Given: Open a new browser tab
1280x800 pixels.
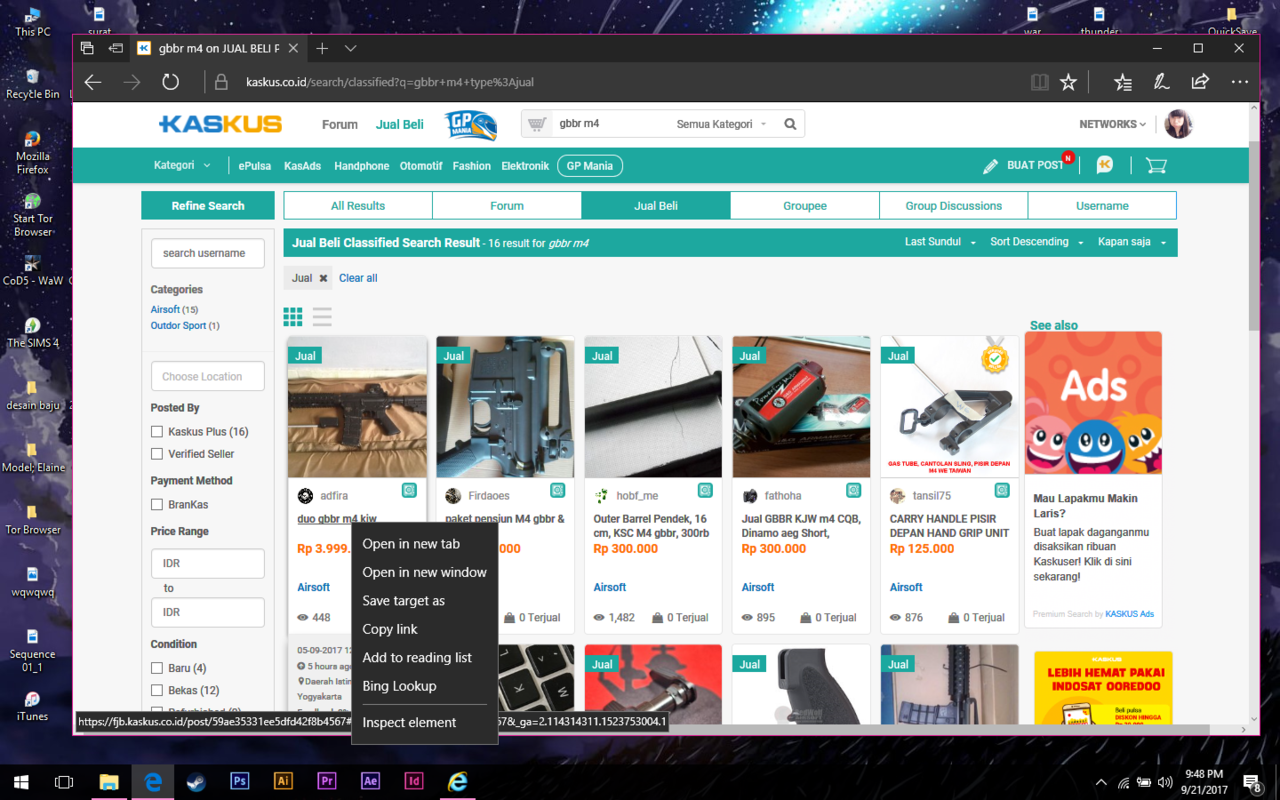Looking at the screenshot, I should pyautogui.click(x=322, y=48).
